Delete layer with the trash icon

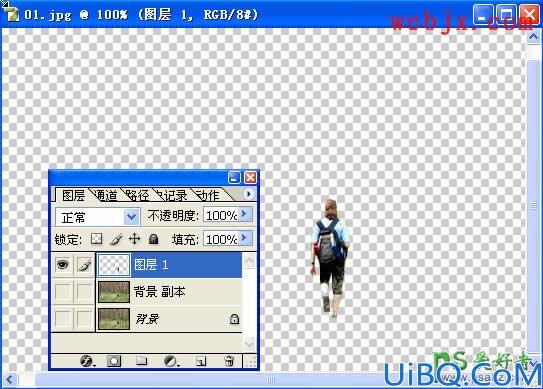229,361
